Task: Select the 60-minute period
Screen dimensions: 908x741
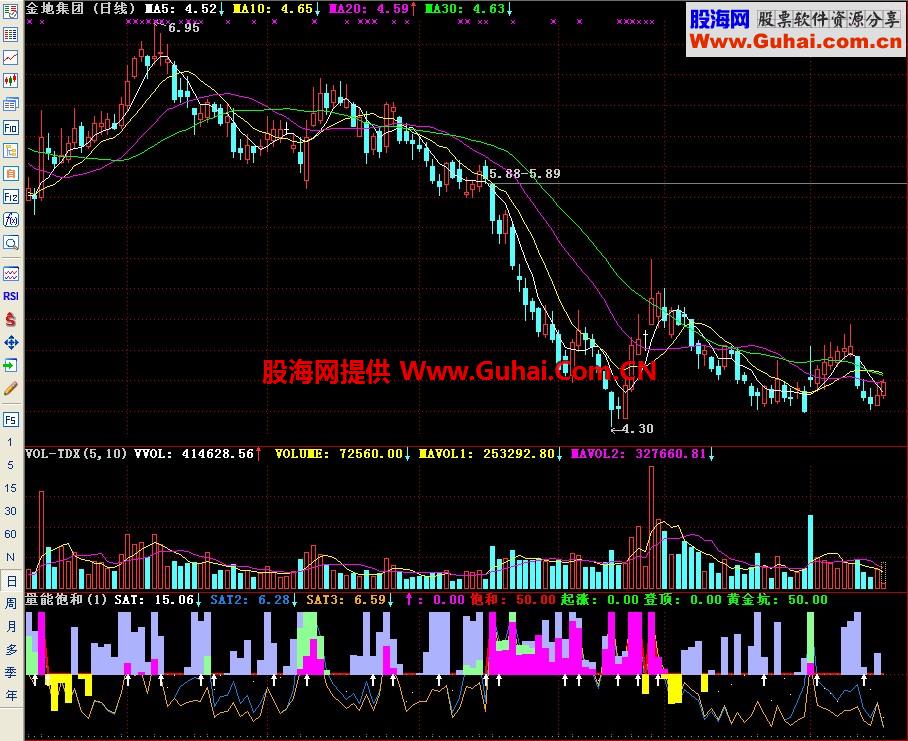Action: 10,534
